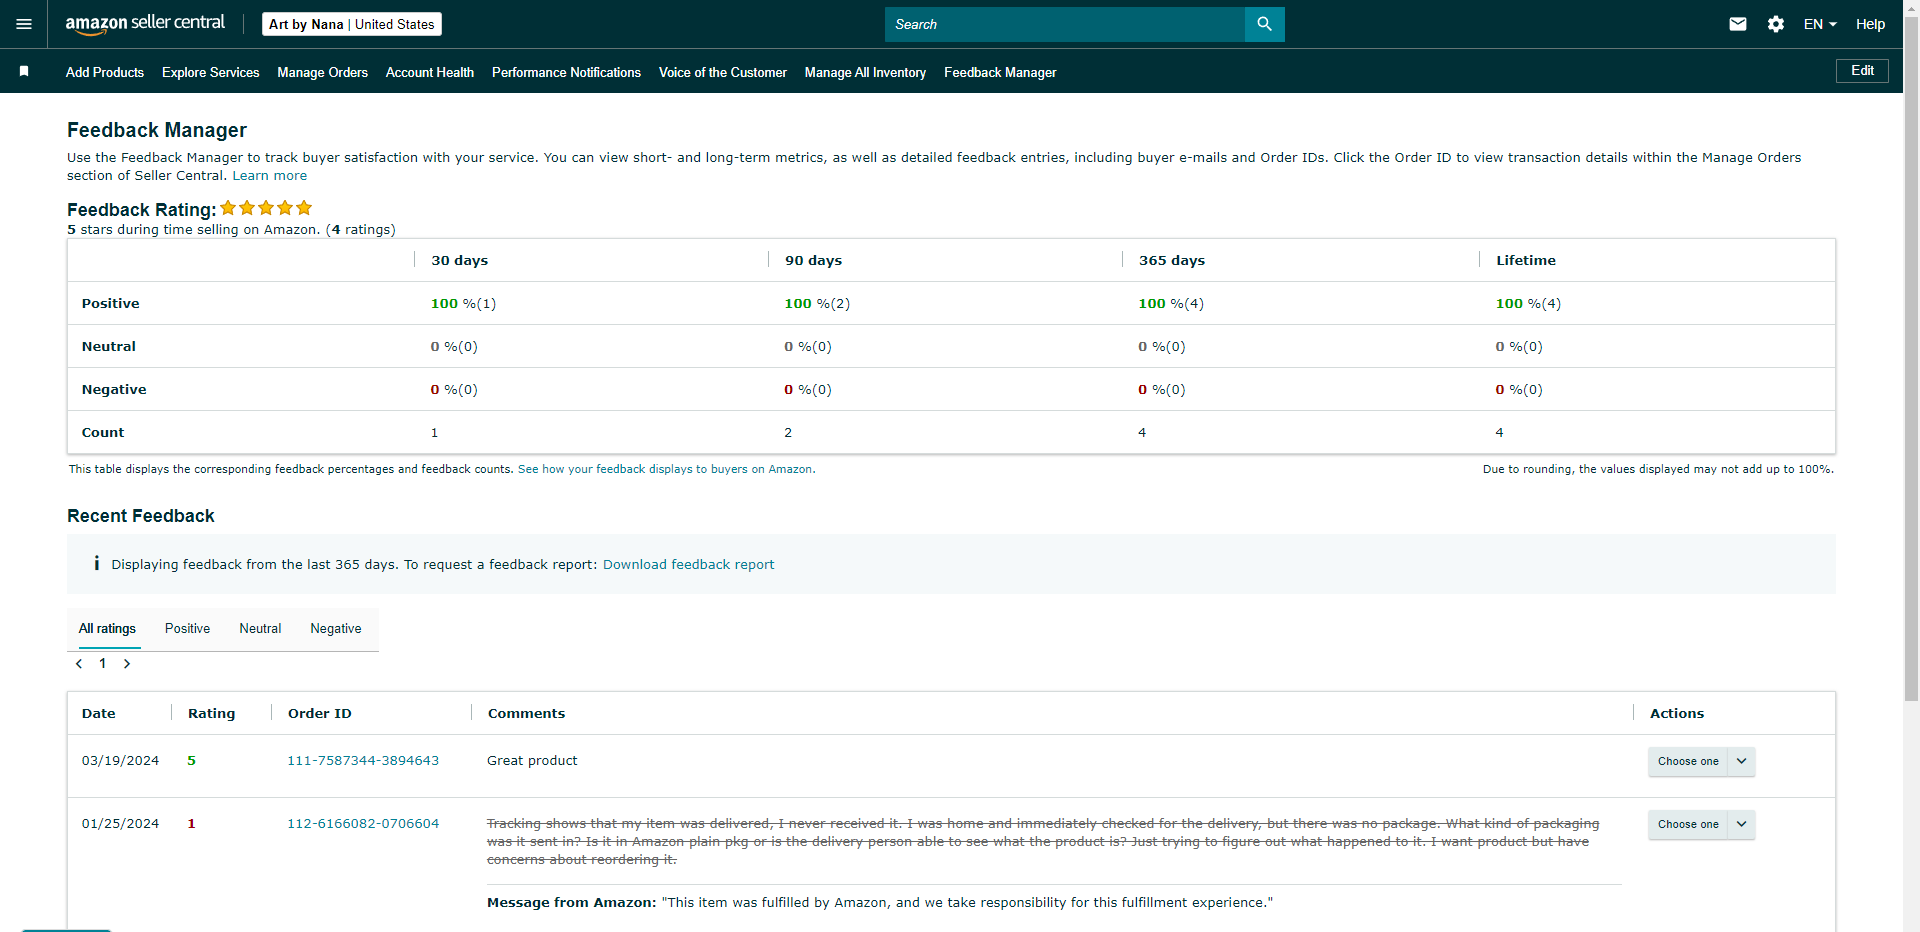Go to Manage All Inventory

tap(866, 72)
